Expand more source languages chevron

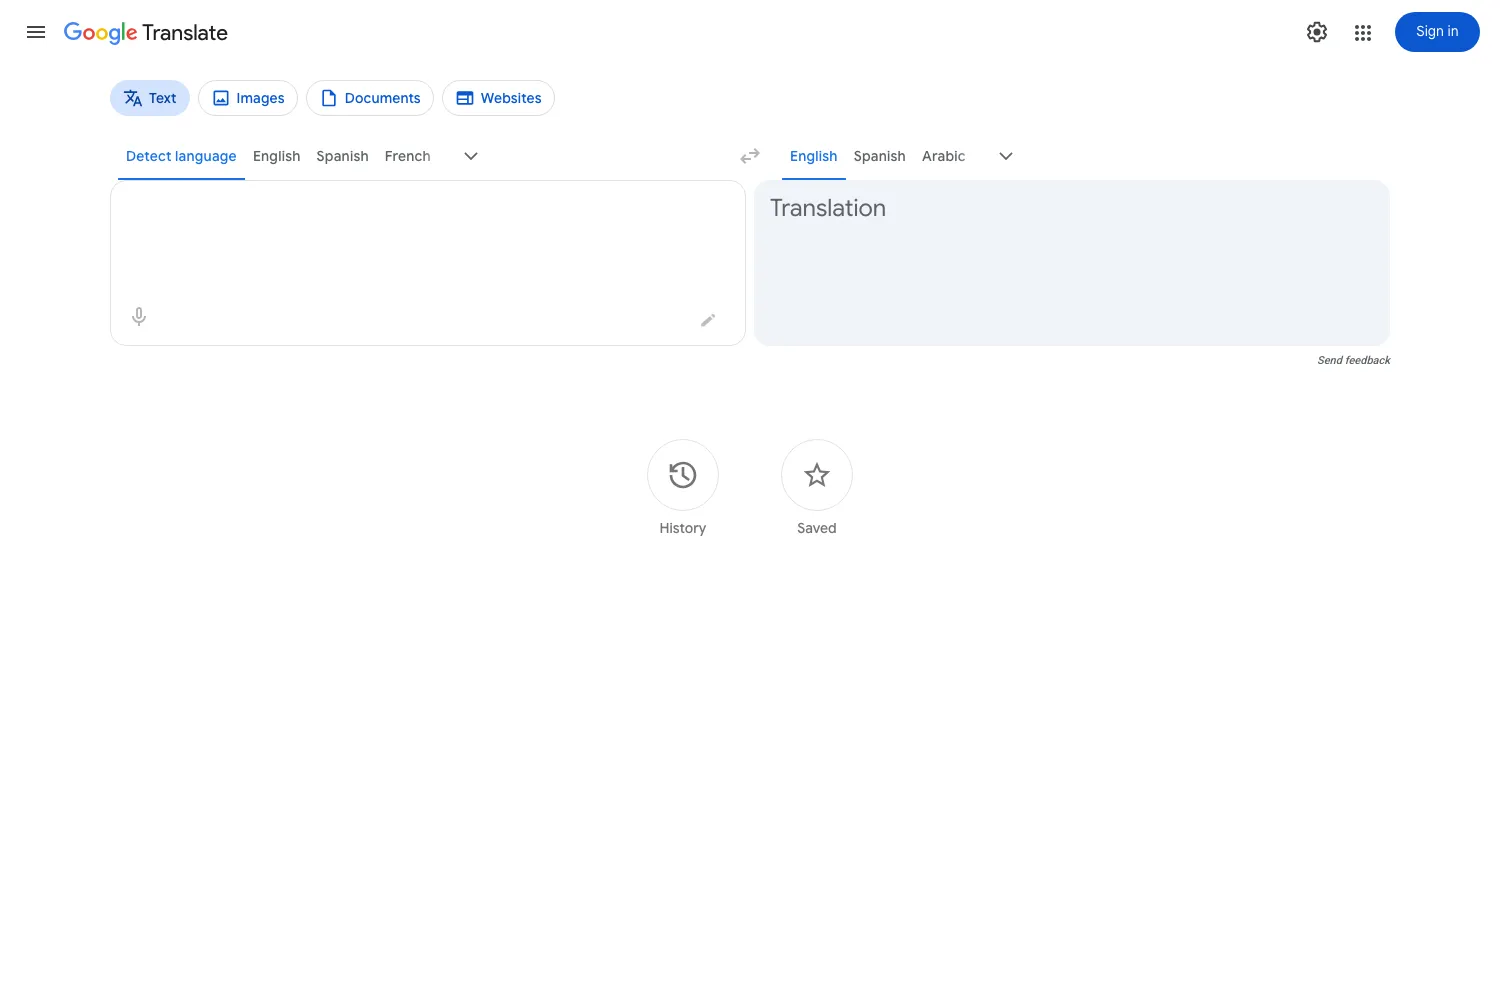tap(471, 156)
